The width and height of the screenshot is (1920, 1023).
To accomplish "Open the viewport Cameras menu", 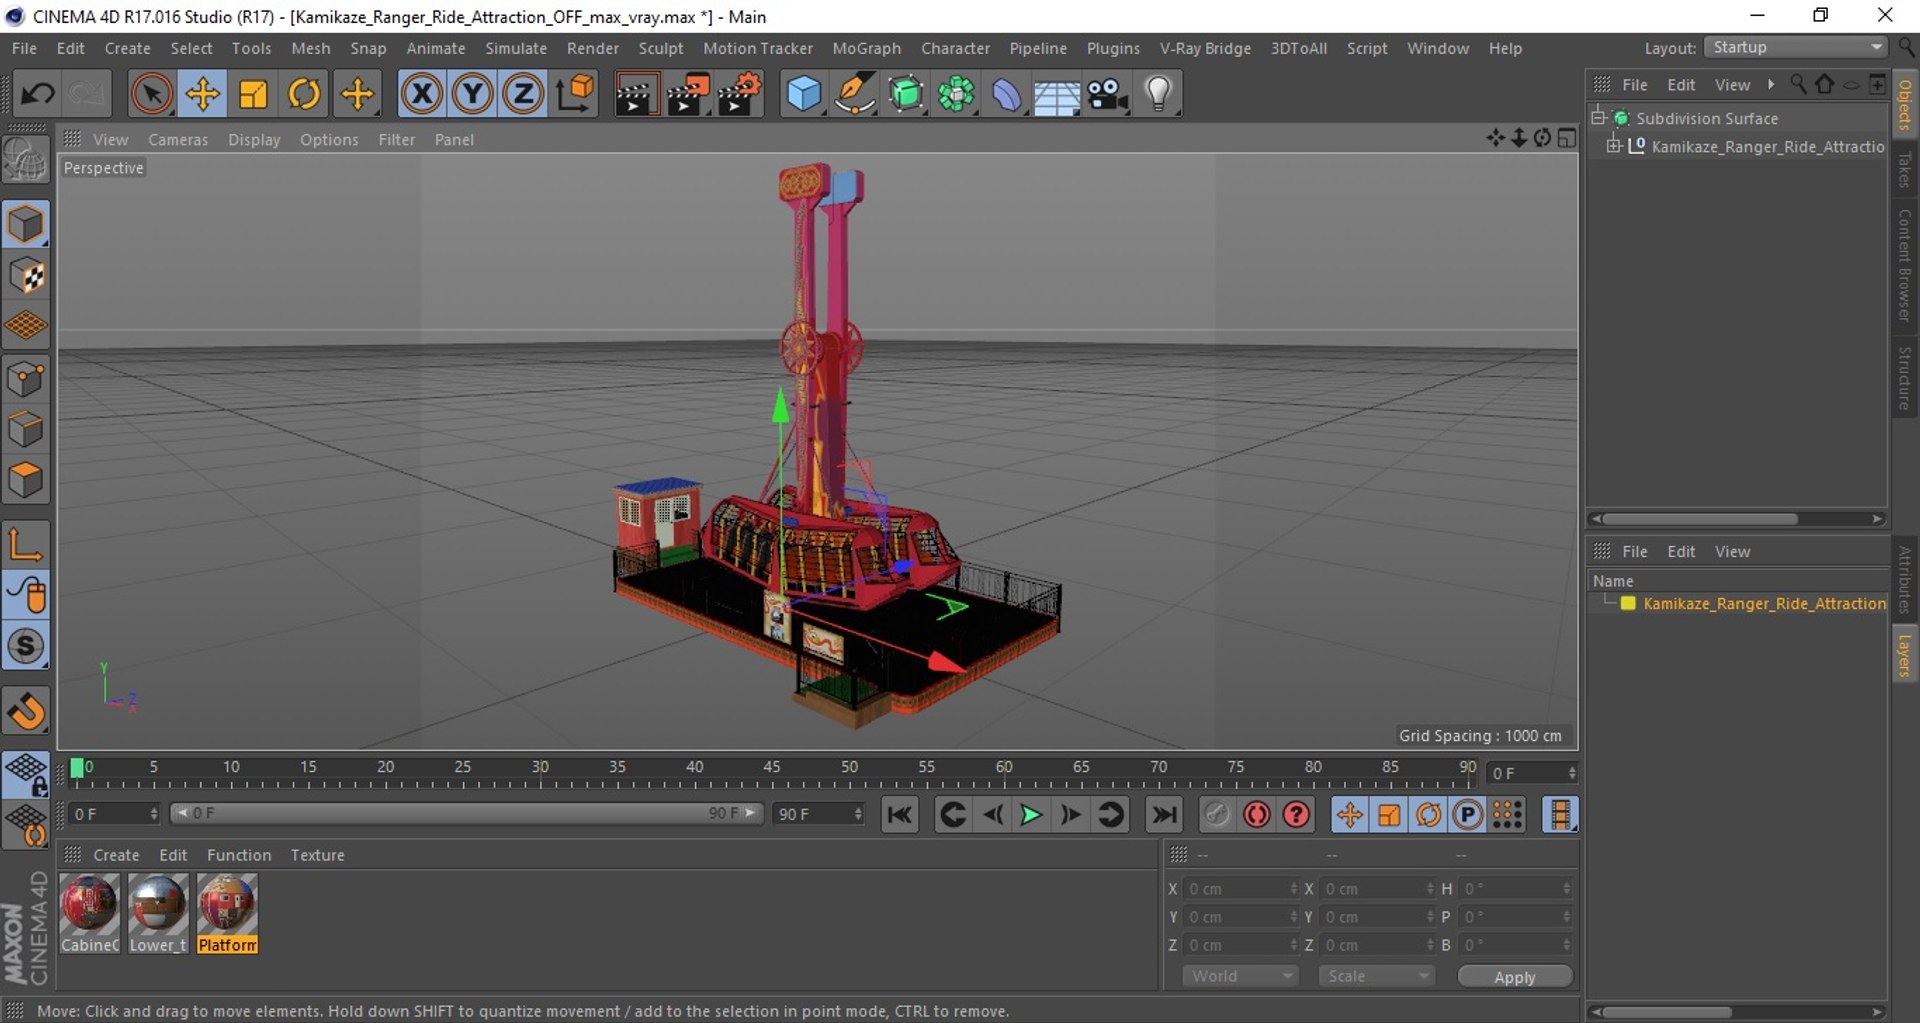I will click(x=178, y=140).
